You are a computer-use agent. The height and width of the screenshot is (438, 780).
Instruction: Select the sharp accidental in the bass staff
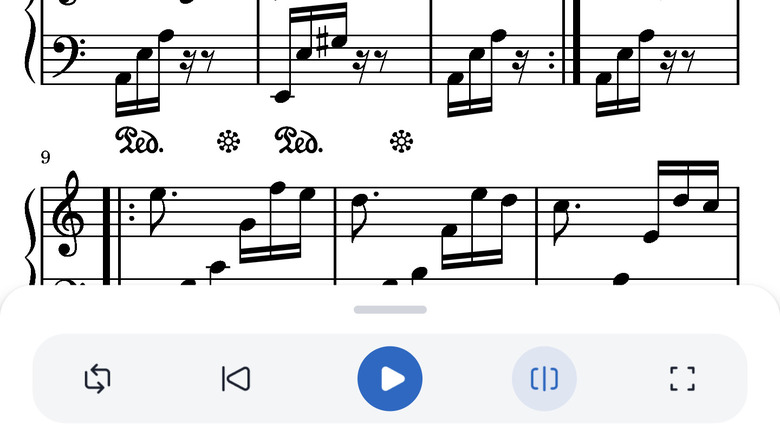(323, 43)
